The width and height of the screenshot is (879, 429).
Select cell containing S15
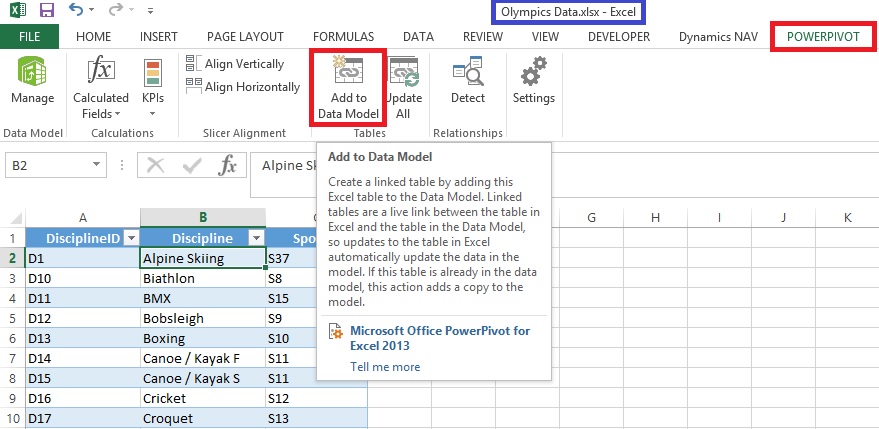[x=291, y=298]
